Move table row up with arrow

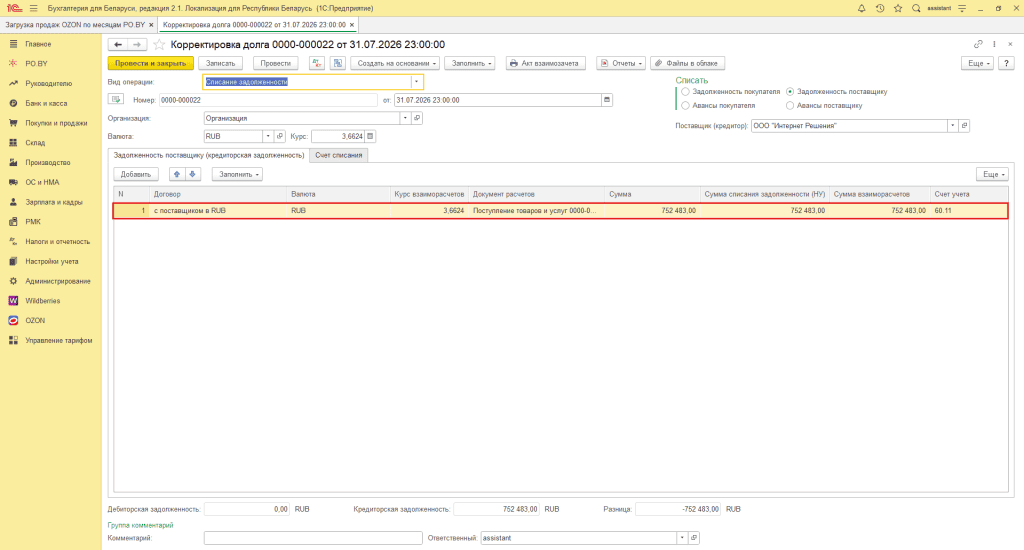(x=176, y=174)
